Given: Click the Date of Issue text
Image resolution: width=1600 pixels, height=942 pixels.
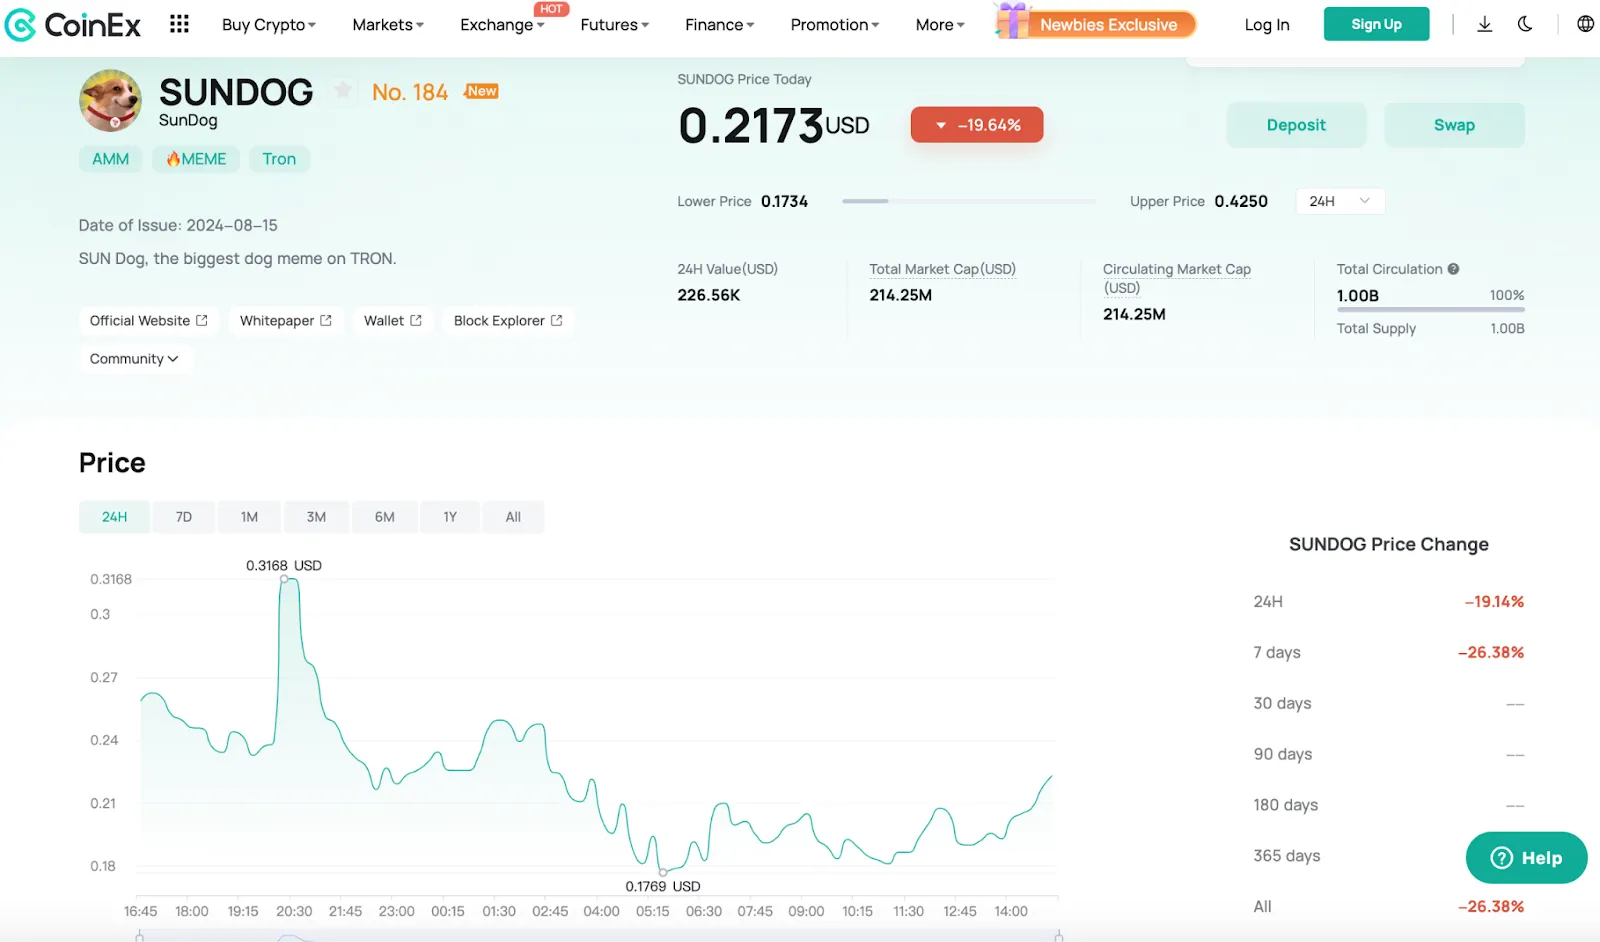Looking at the screenshot, I should click(x=178, y=225).
